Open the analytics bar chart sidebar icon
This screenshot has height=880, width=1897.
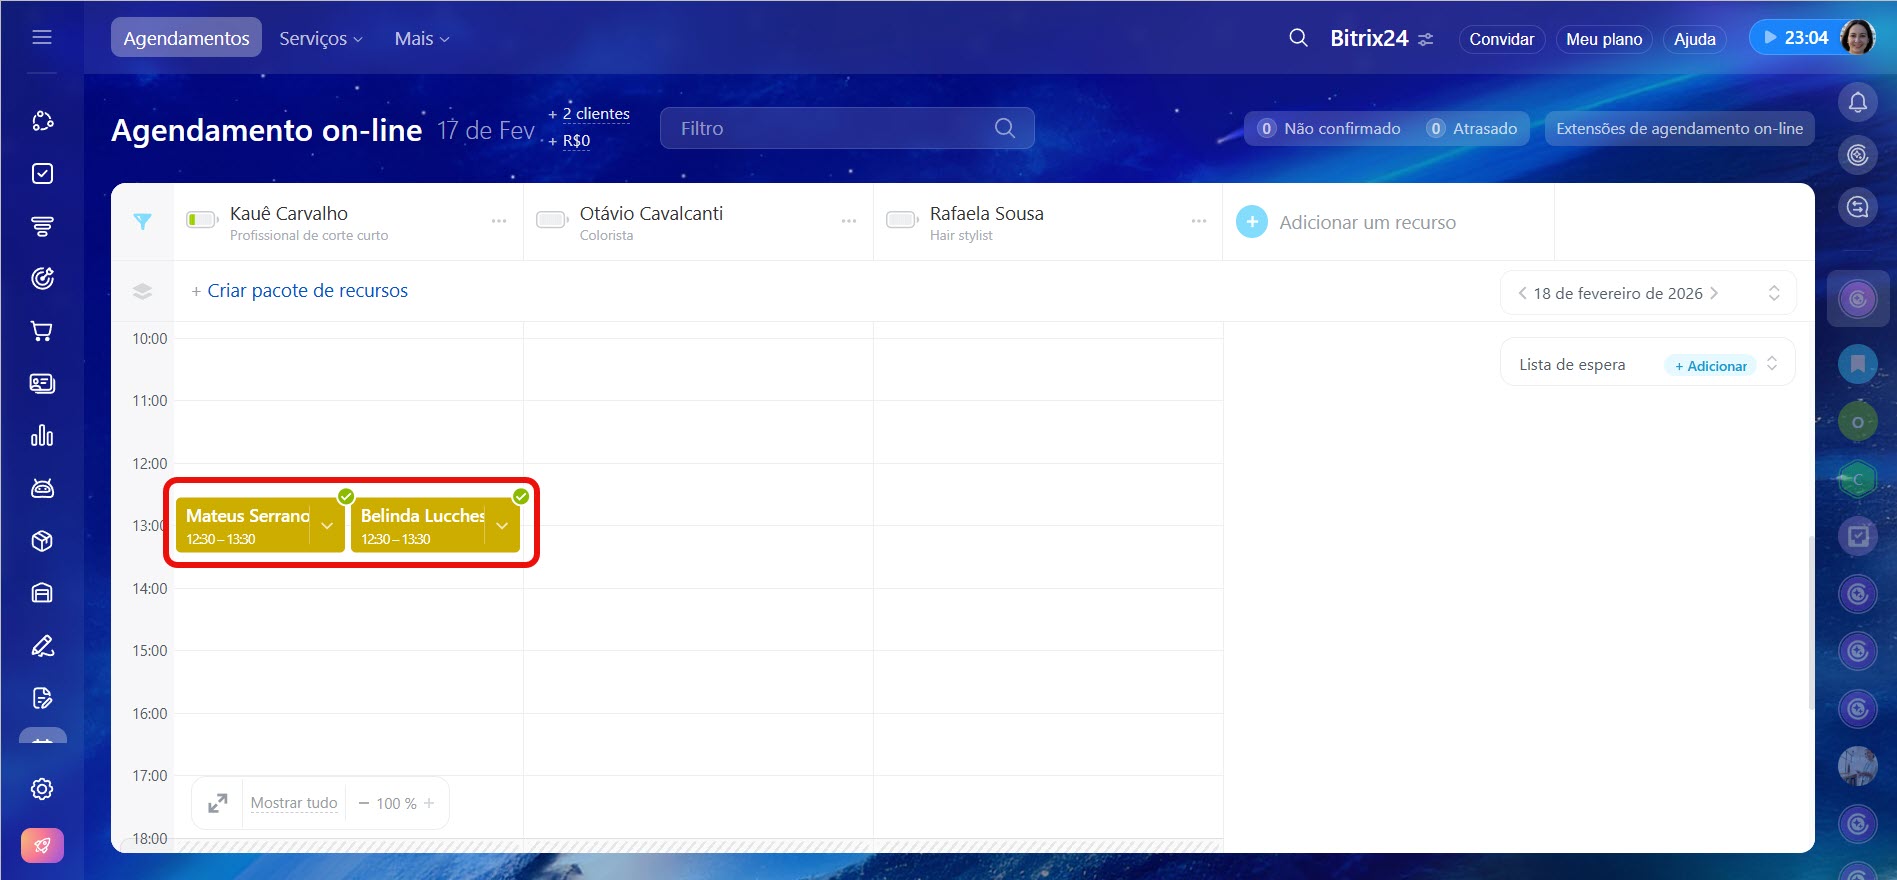[42, 436]
